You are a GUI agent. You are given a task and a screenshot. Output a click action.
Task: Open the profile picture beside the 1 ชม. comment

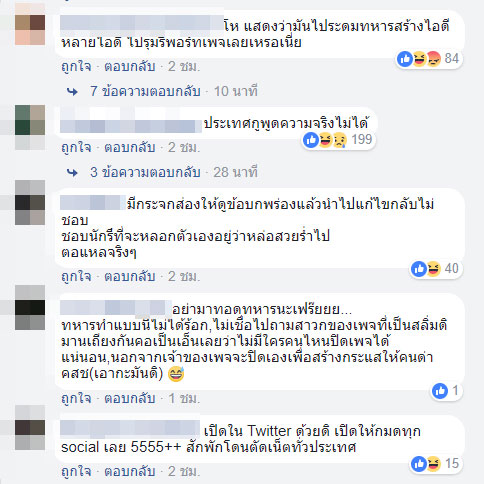tap(30, 308)
